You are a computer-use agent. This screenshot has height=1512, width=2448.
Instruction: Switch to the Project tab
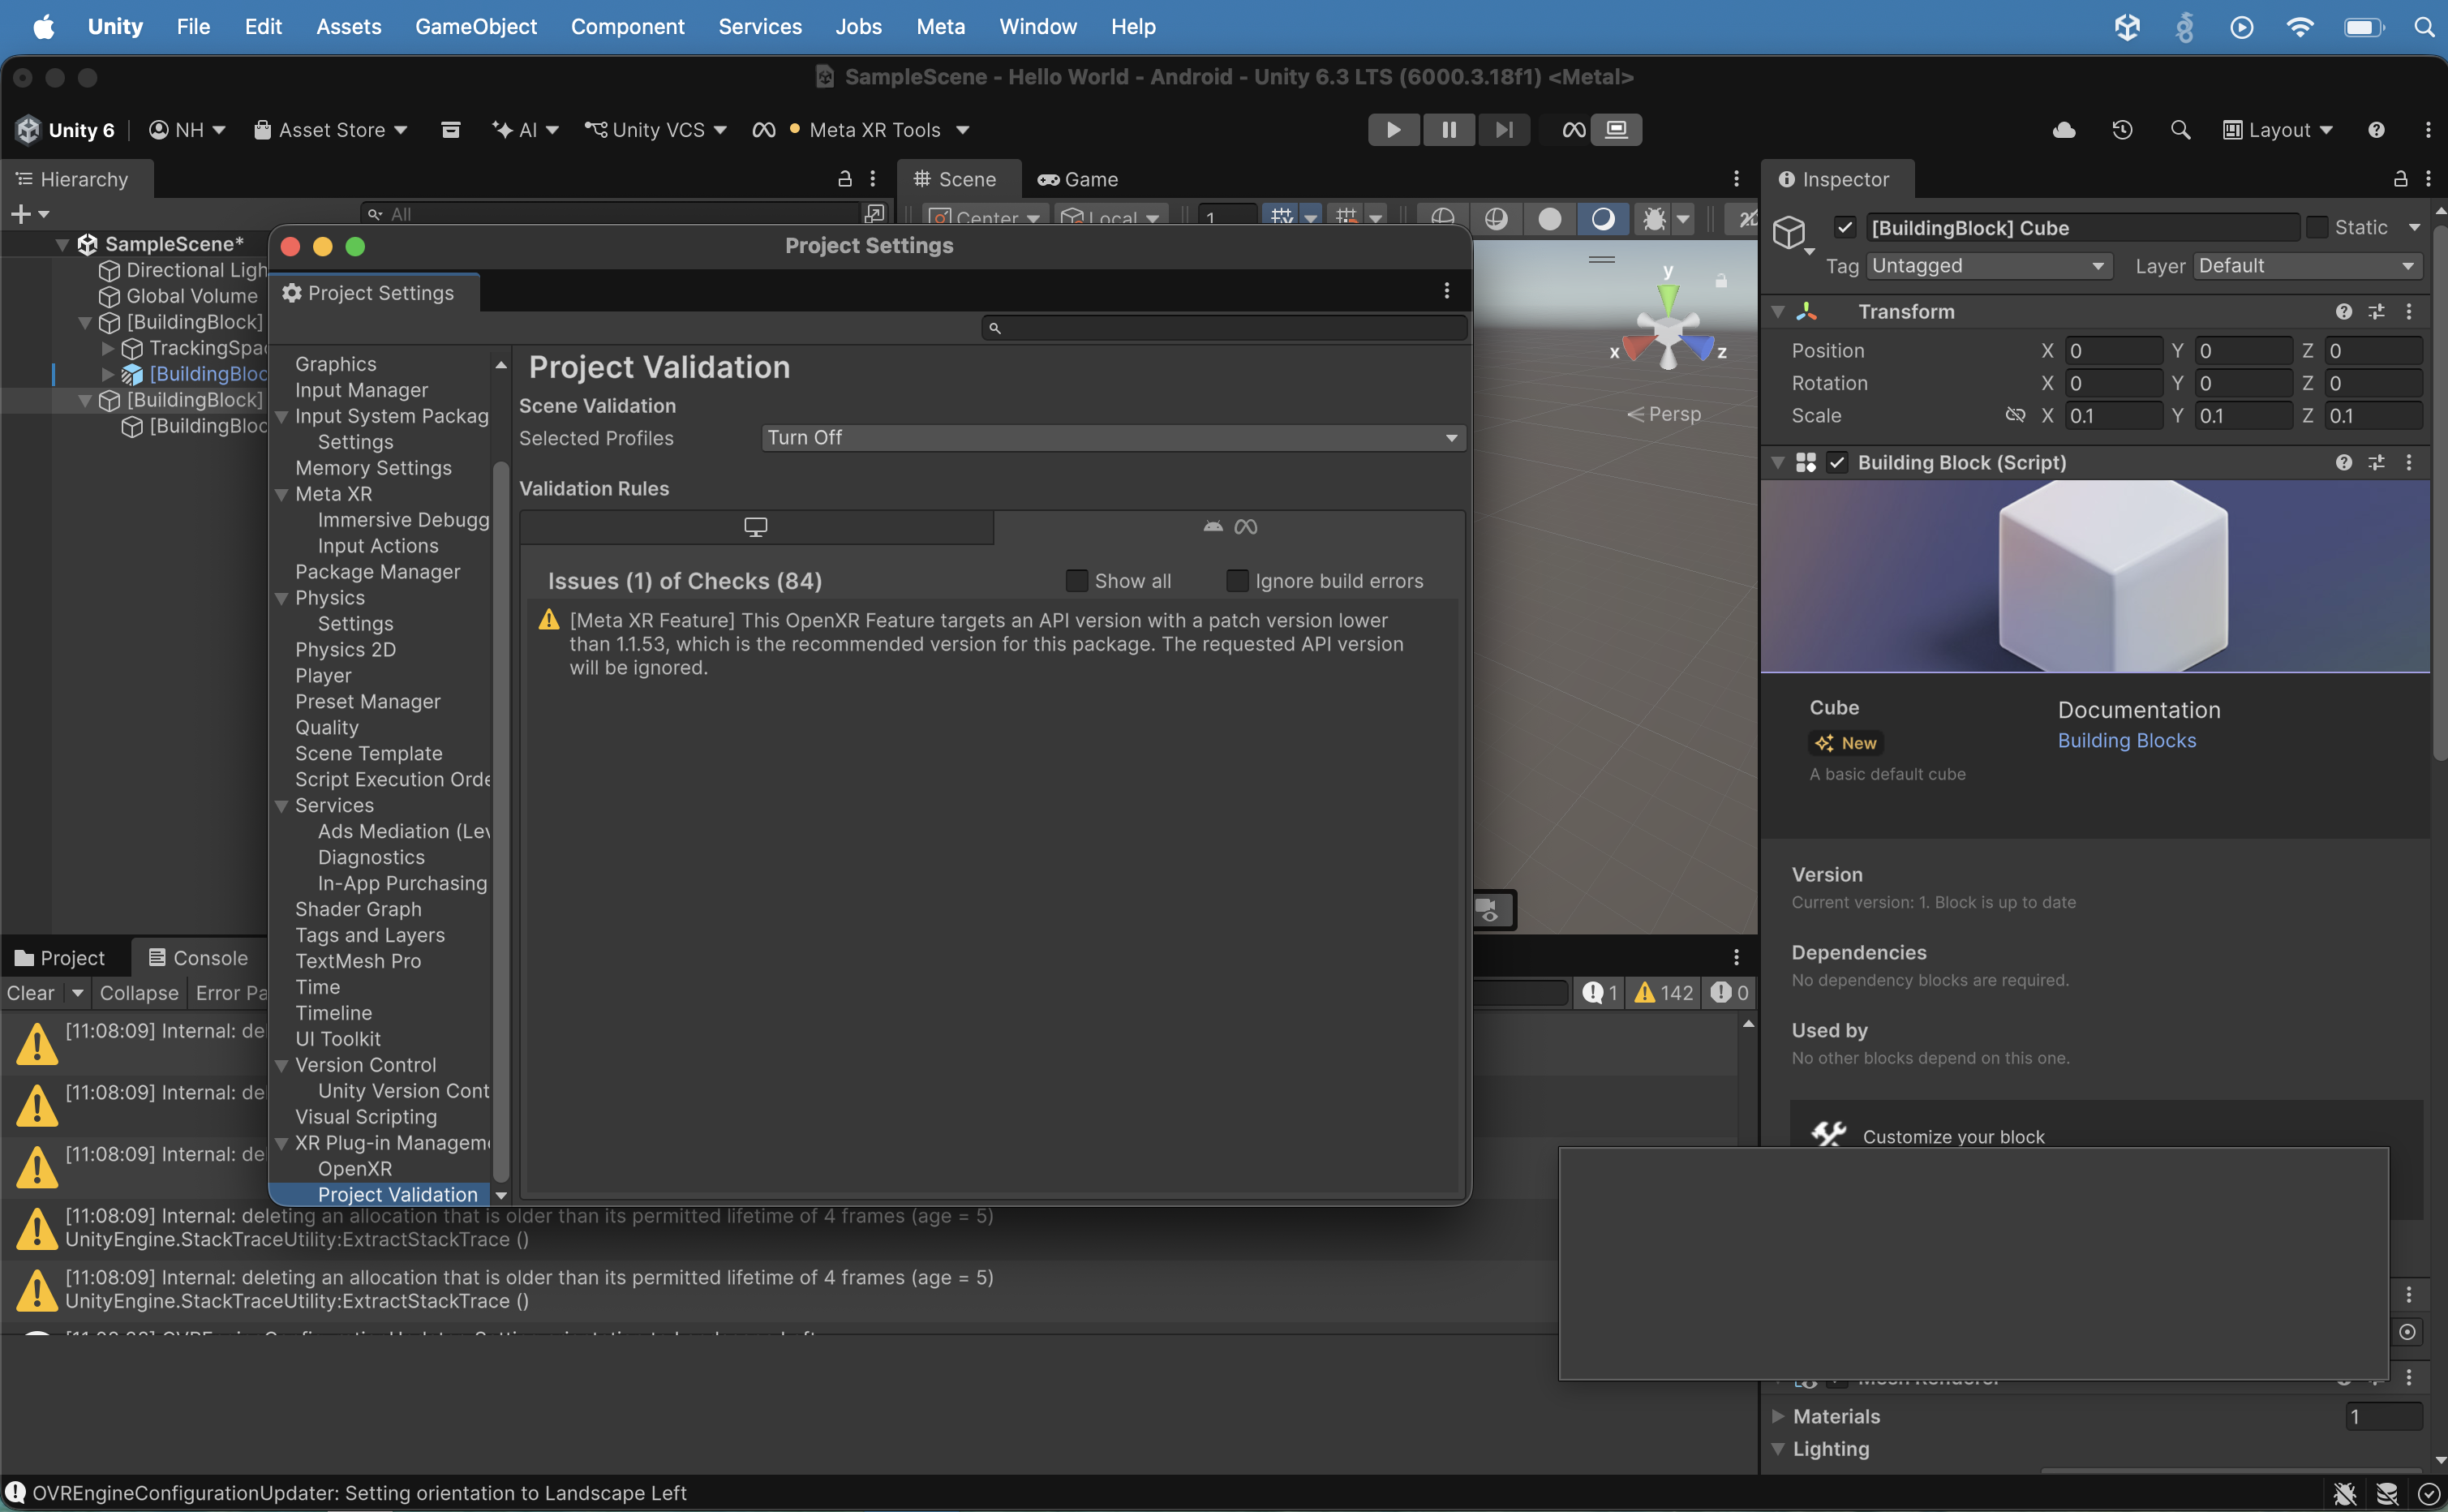pos(60,958)
